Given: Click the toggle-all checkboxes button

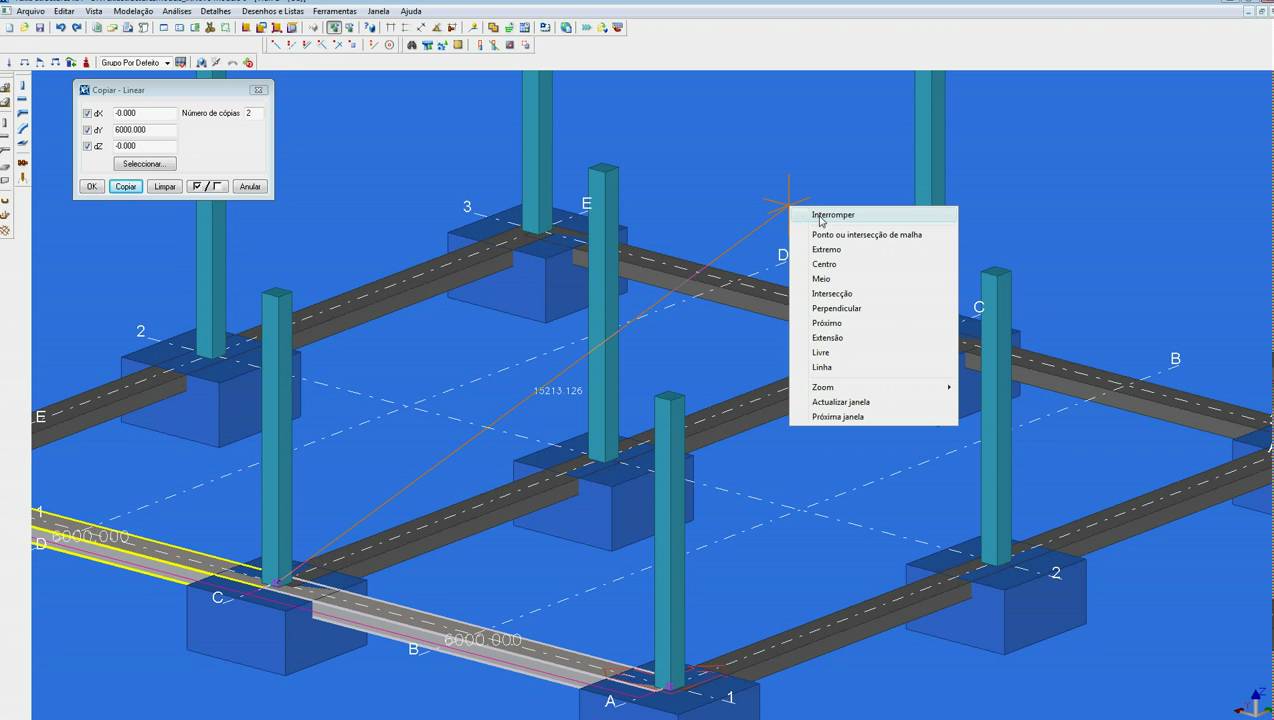Looking at the screenshot, I should 208,186.
